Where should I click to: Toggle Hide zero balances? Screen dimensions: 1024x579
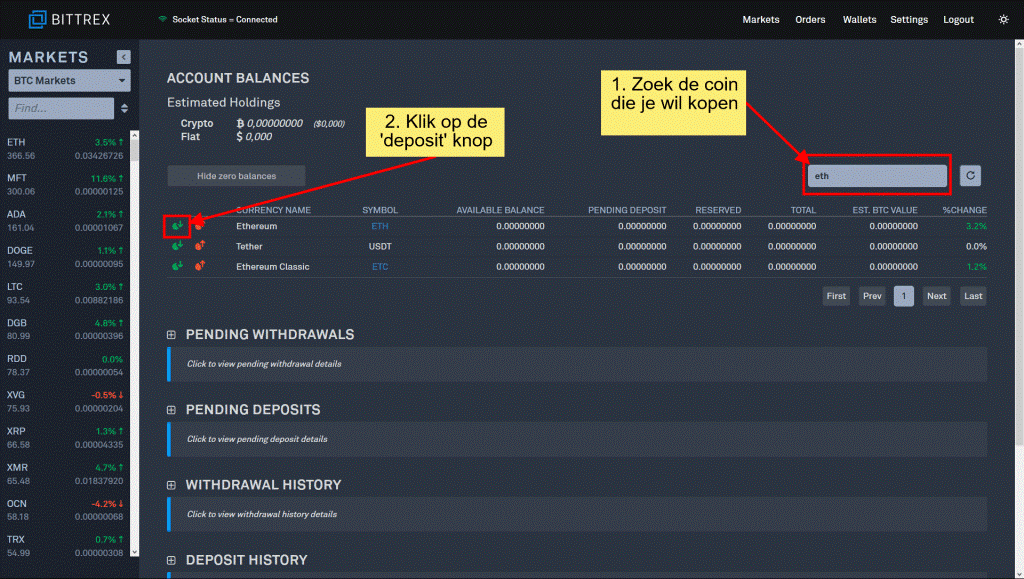coord(236,176)
